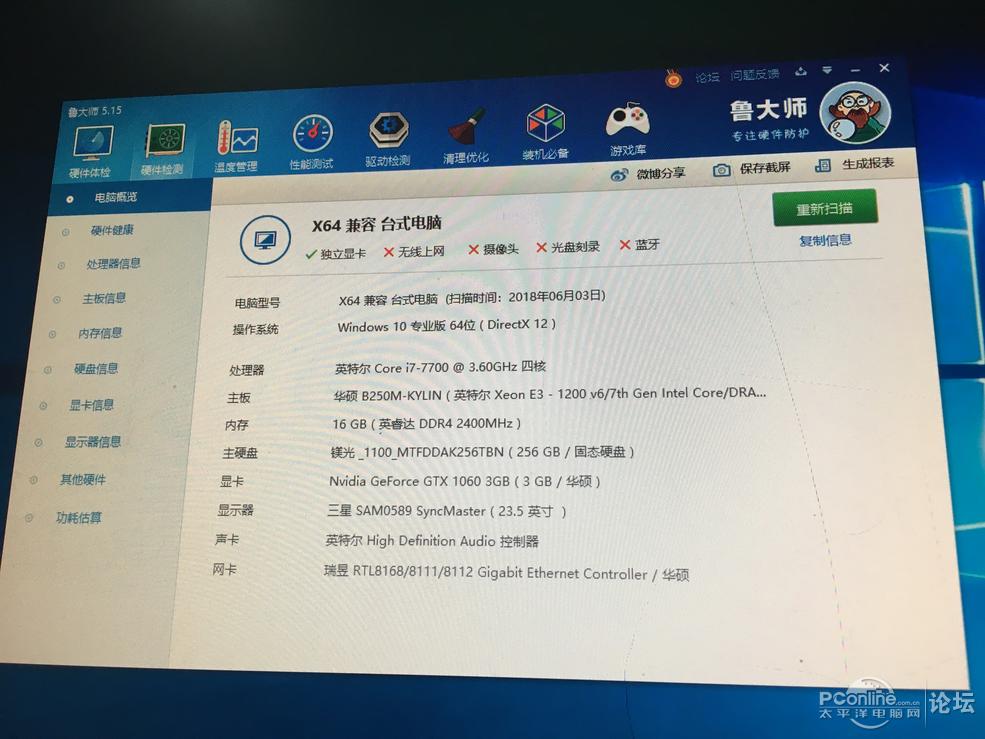This screenshot has height=739, width=985.
Task: Click the 鲁大师 mascot avatar
Action: tap(855, 114)
